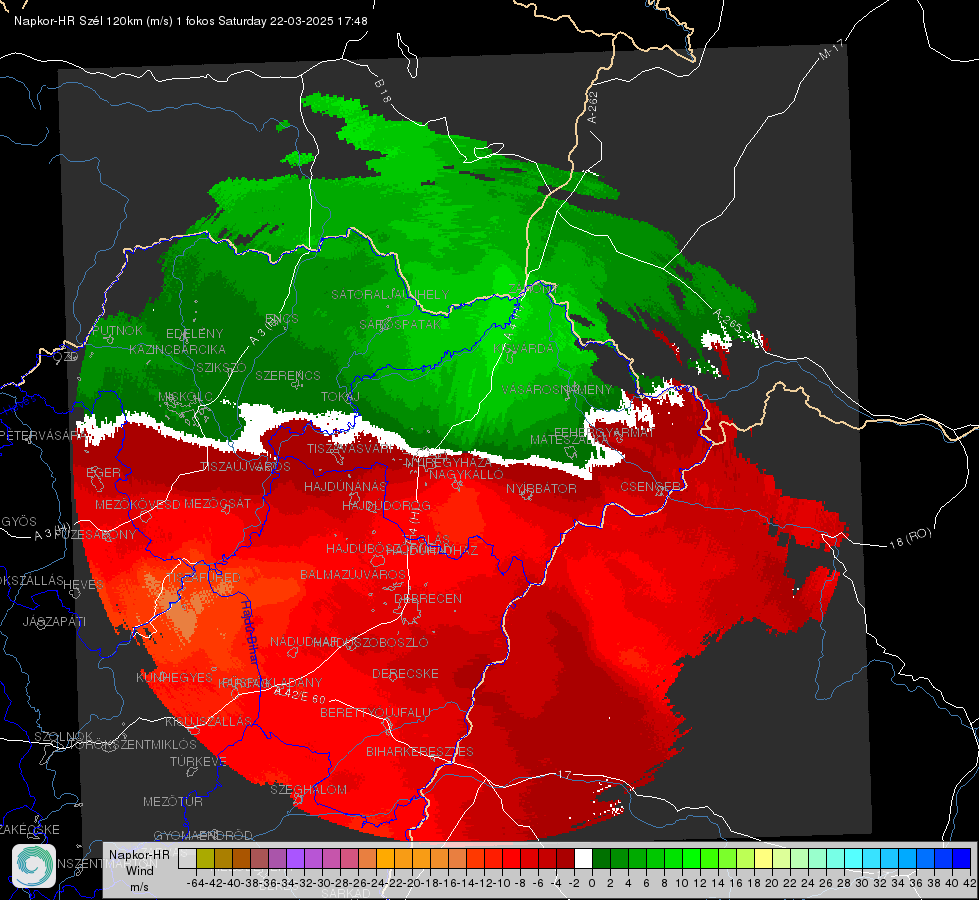Click the TOKAJ label
The width and height of the screenshot is (979, 900).
340,397
